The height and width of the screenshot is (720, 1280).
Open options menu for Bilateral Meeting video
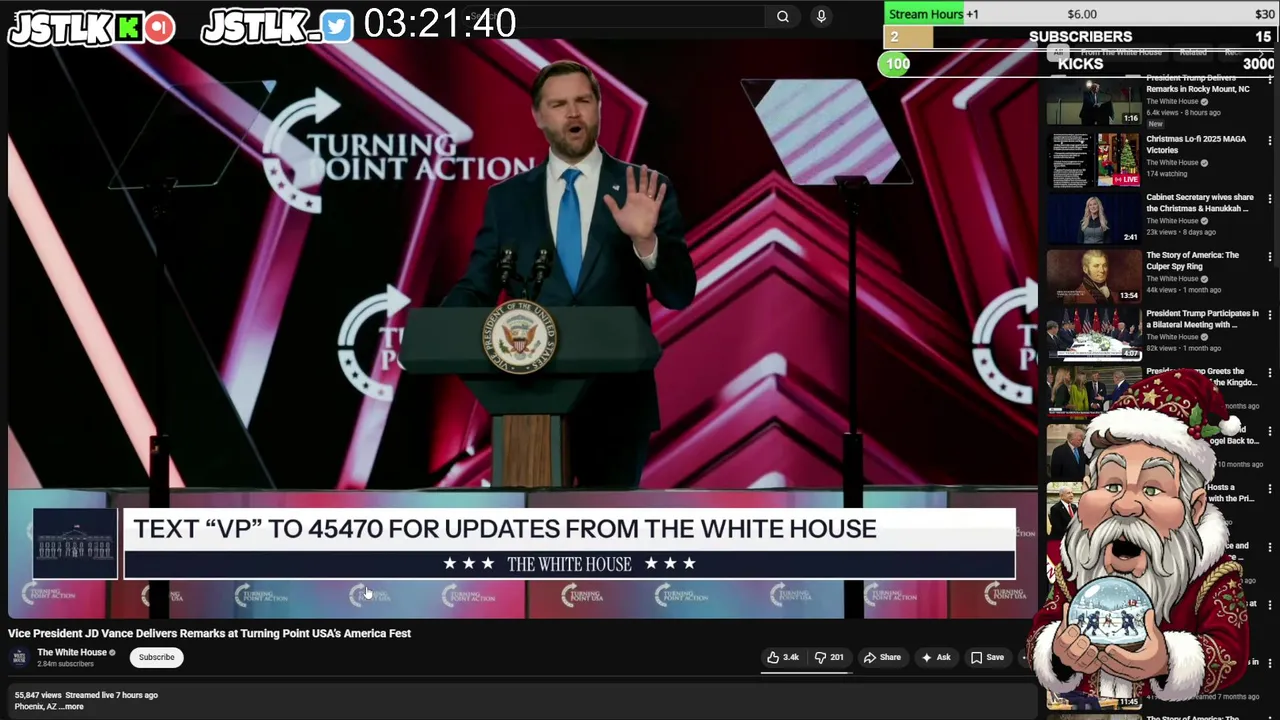coord(1271,316)
